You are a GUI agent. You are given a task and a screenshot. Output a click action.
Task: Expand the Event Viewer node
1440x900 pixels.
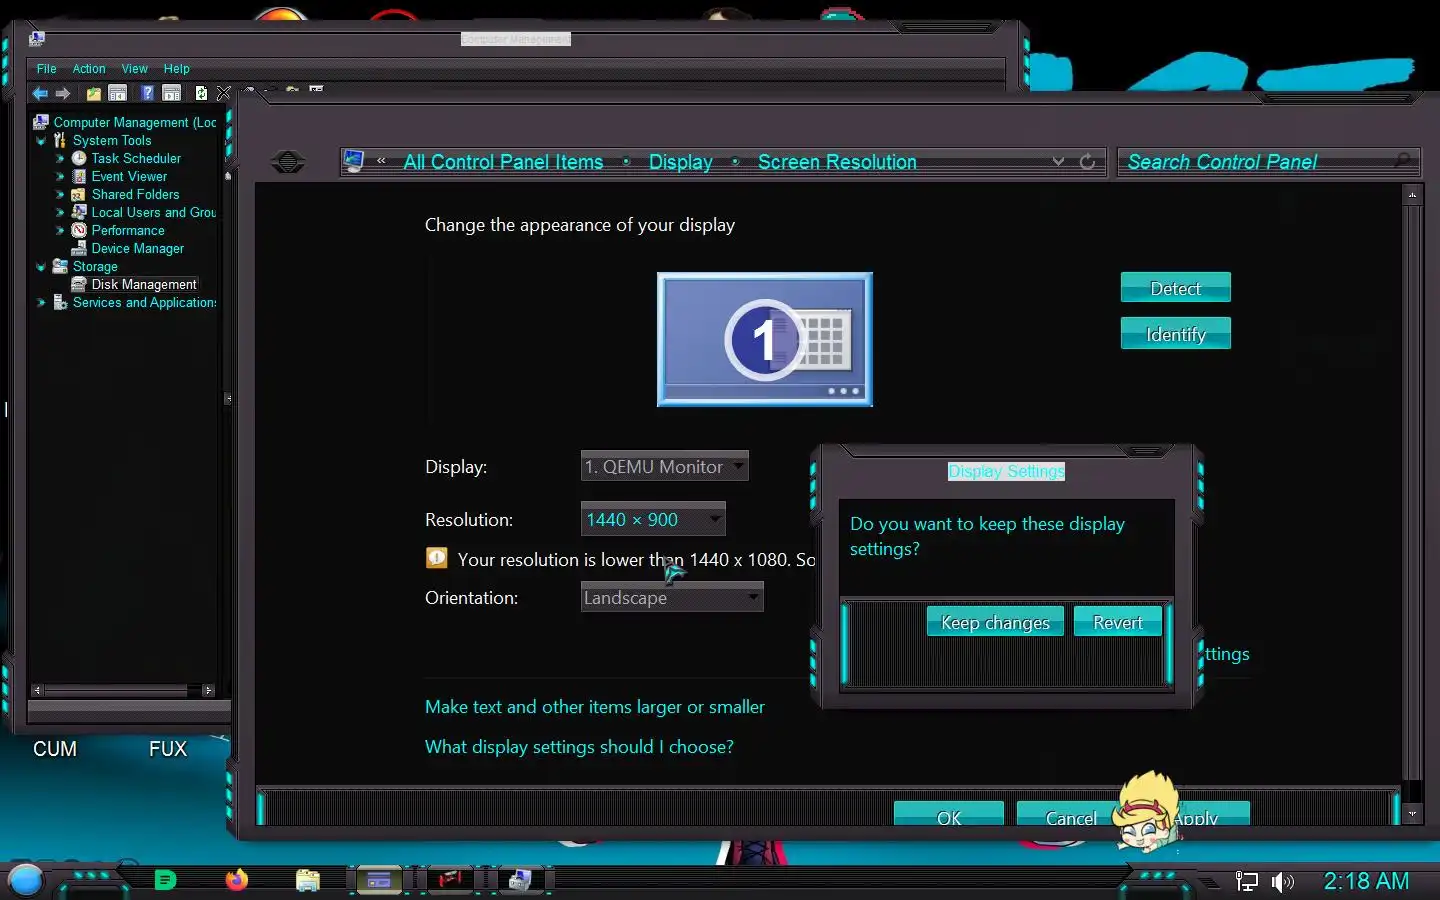(x=60, y=177)
